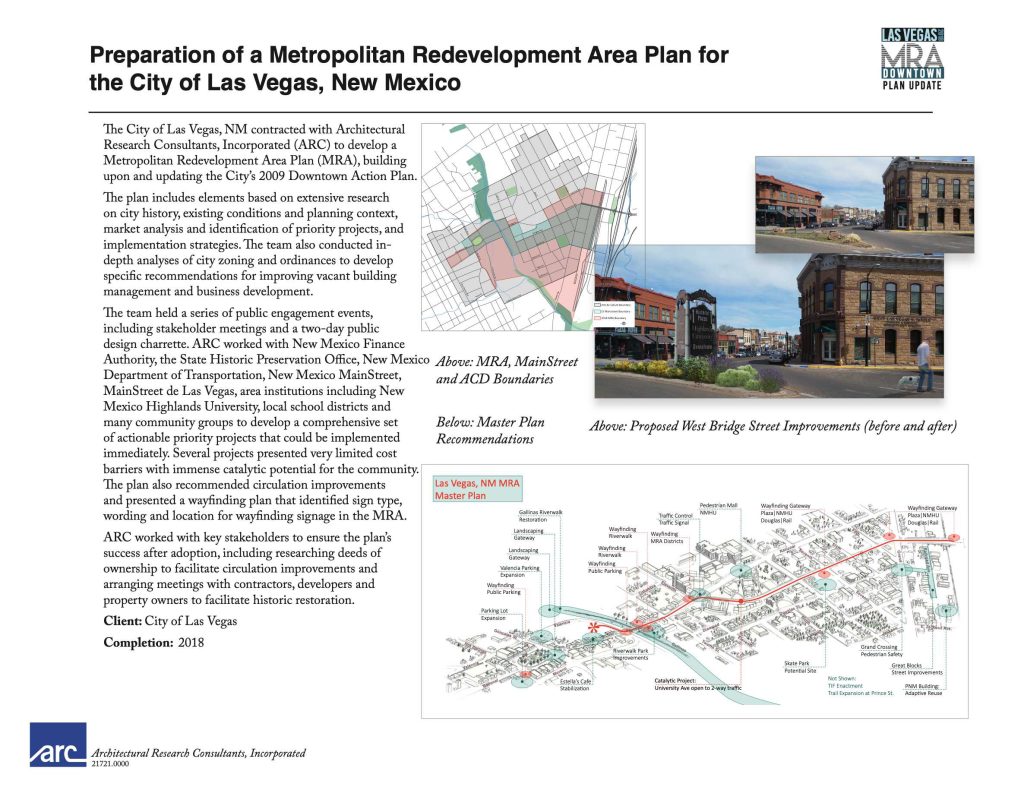Viewport: 1024px width, 790px height.
Task: Click the Wayfinding Gateway marker at far right
Action: [x=954, y=537]
